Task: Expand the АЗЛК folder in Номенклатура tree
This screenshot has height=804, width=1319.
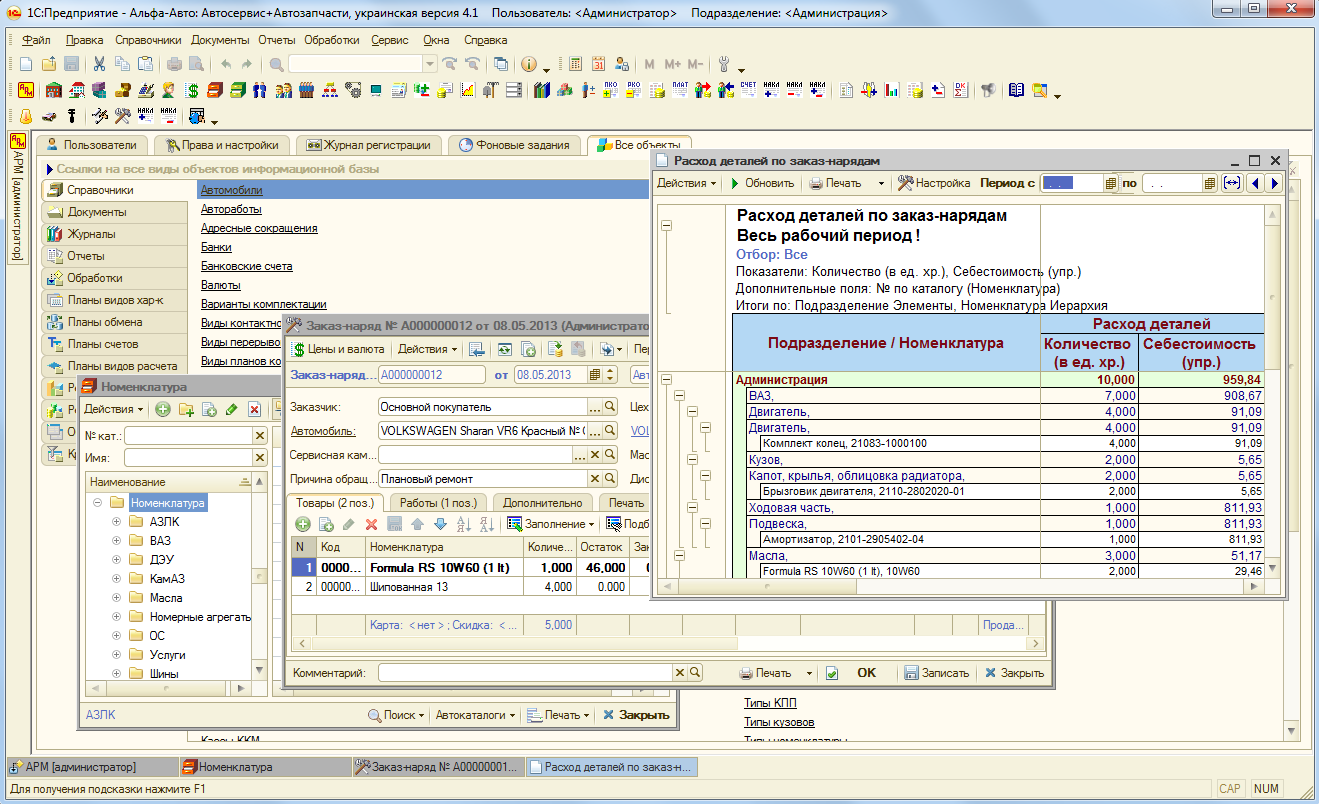Action: 116,522
